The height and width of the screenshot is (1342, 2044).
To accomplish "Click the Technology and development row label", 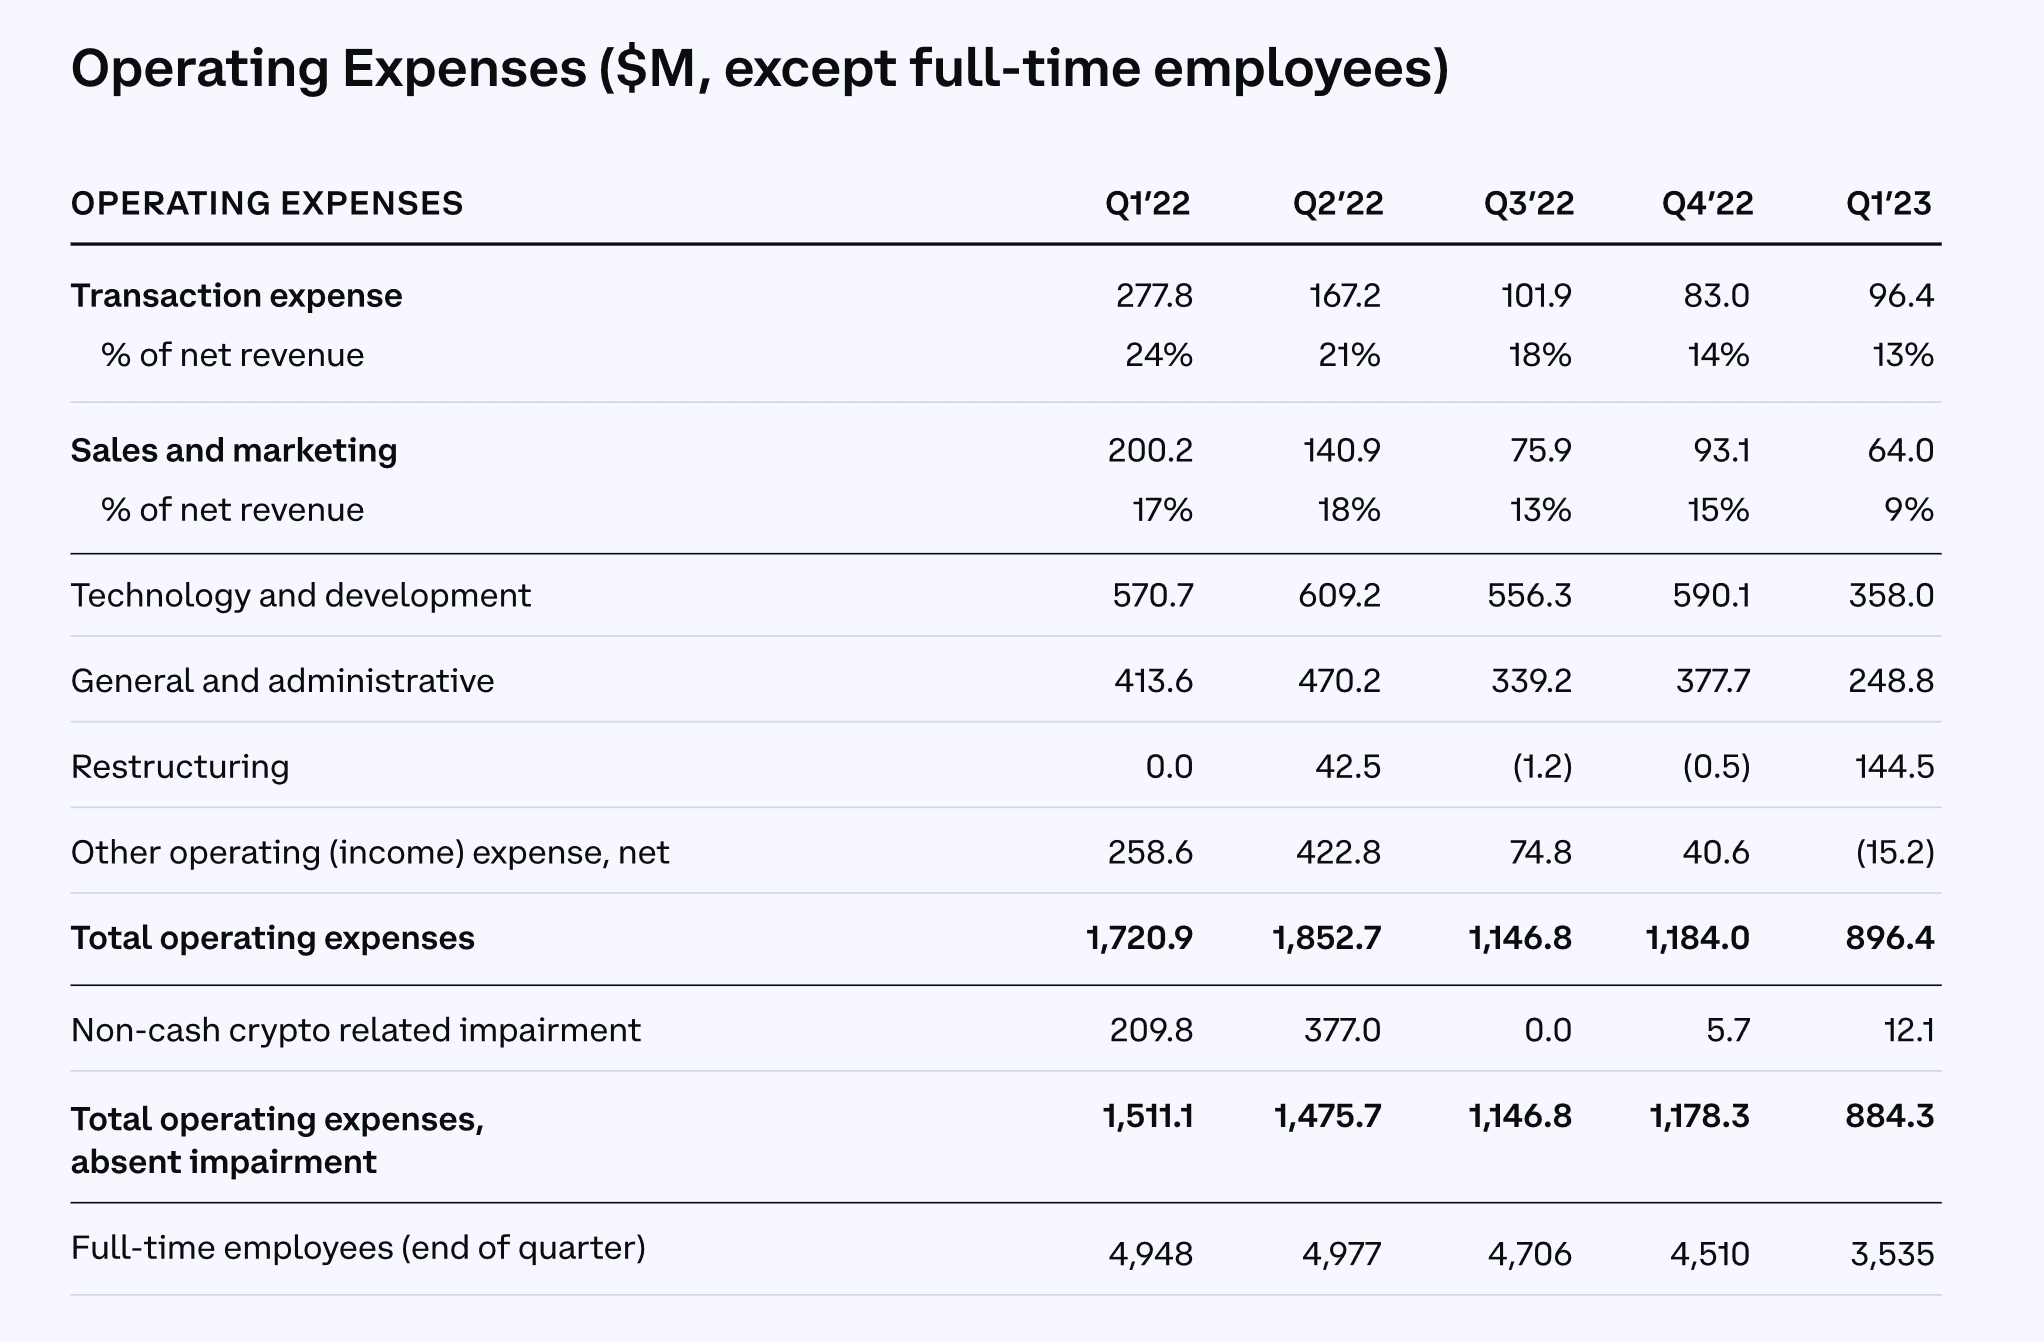I will [x=300, y=596].
